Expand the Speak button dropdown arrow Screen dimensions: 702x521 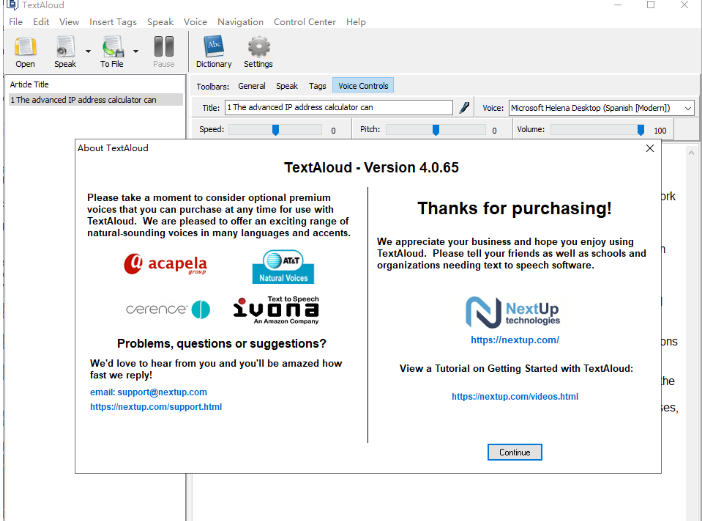[x=88, y=49]
